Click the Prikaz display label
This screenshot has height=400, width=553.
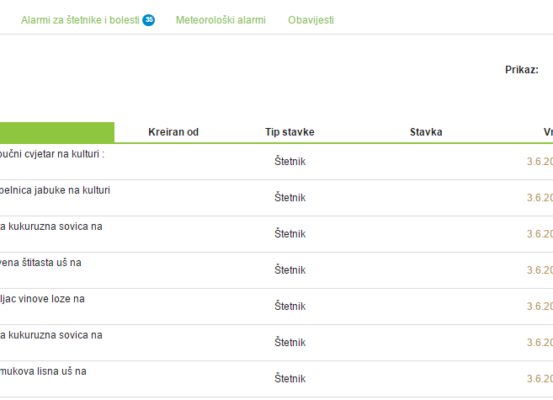pos(522,70)
